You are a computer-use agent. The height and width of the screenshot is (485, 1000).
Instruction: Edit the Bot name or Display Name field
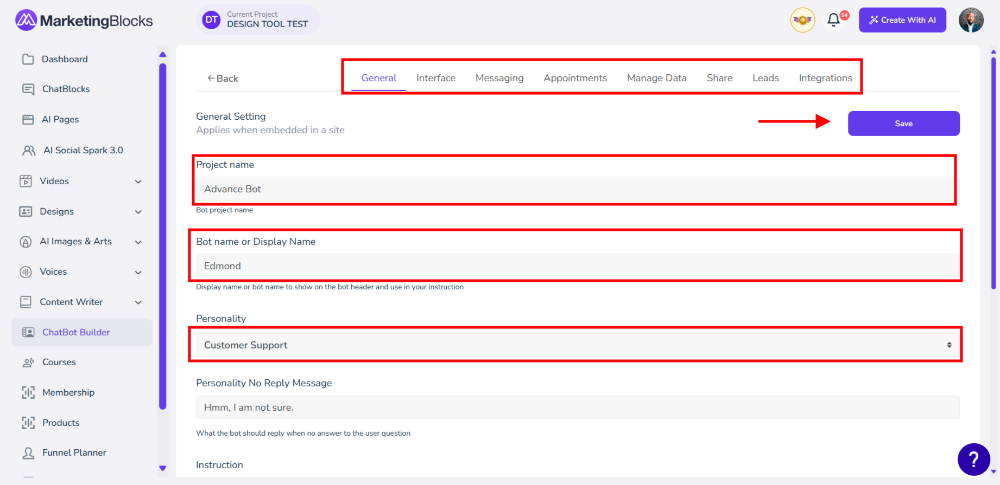(577, 265)
